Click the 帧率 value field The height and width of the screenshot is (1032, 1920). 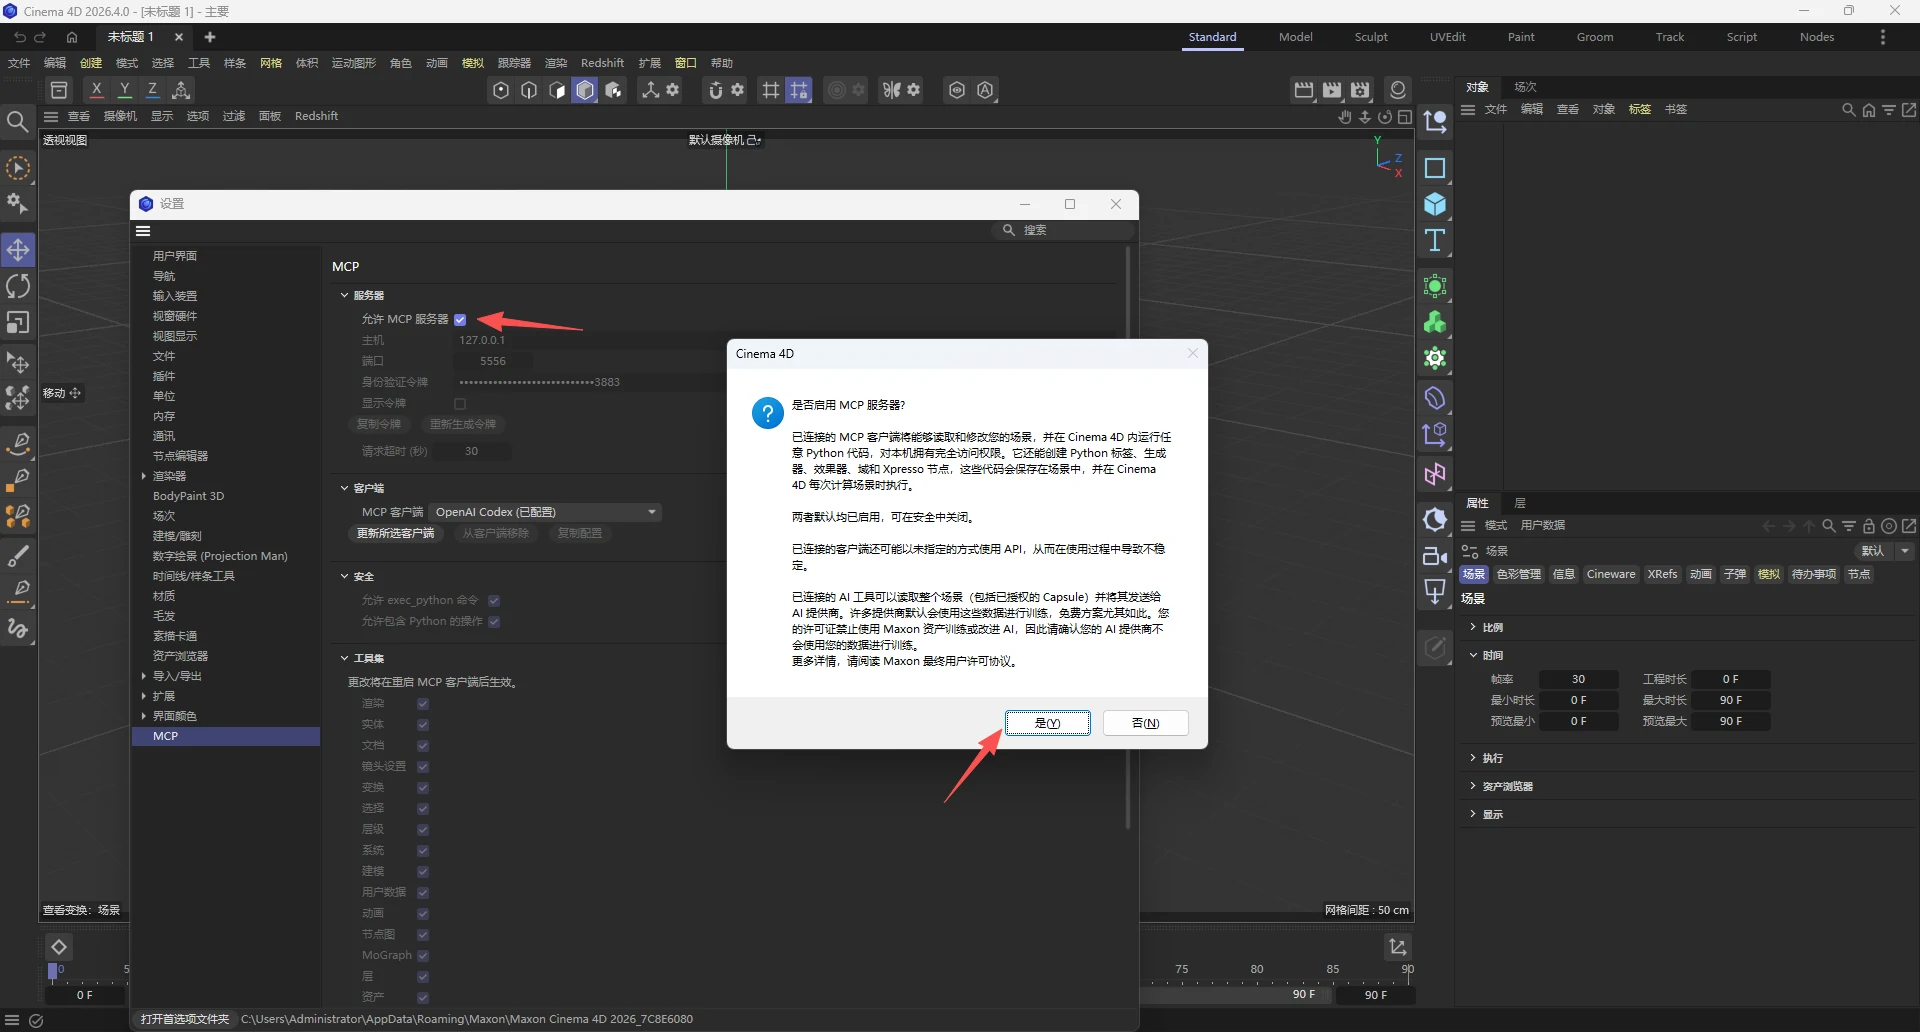click(1578, 679)
